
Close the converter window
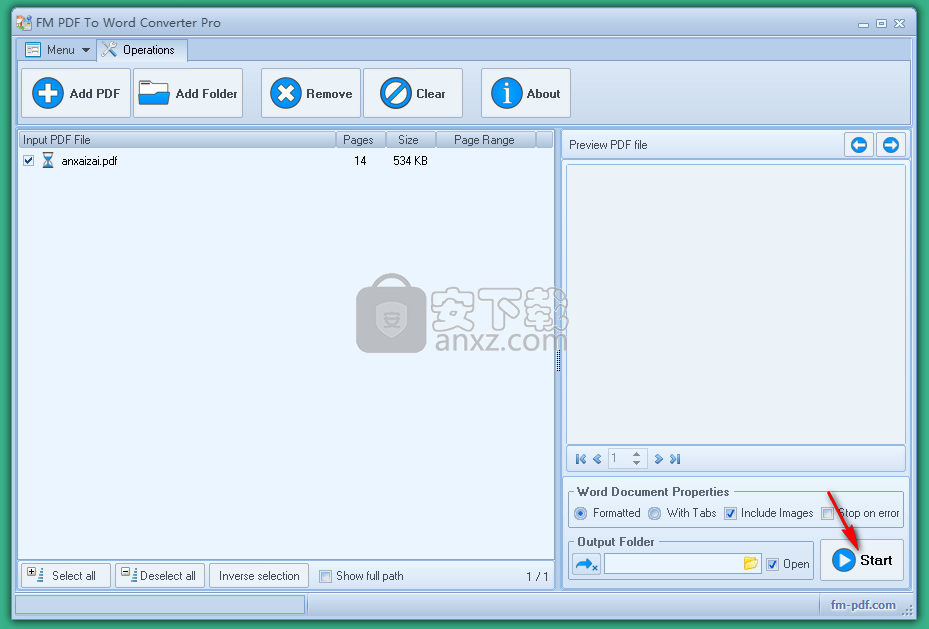(x=899, y=24)
